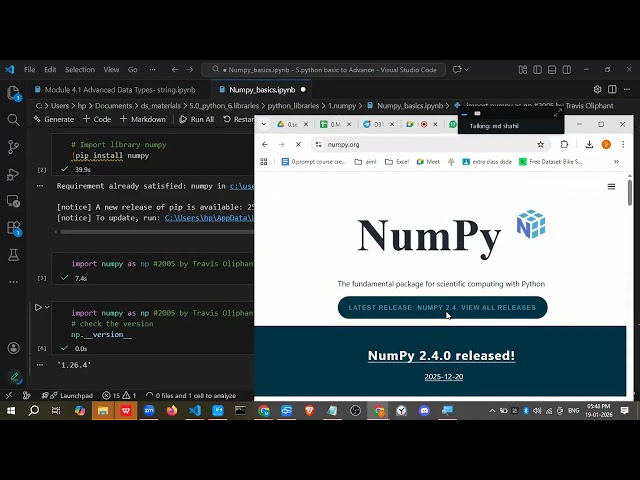Click the VS Code command search box
The width and height of the screenshot is (640, 480).
tap(323, 70)
